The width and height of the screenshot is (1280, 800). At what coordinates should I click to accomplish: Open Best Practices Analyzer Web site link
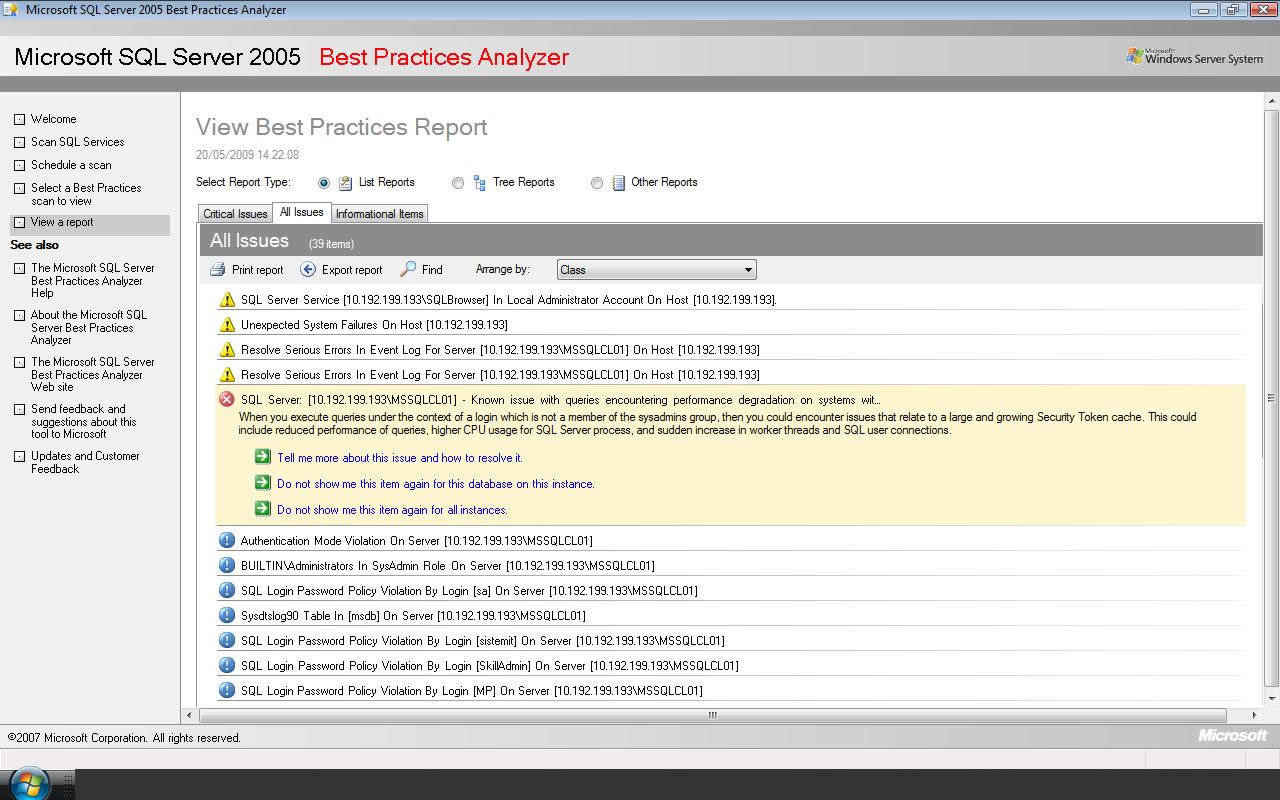[x=92, y=374]
